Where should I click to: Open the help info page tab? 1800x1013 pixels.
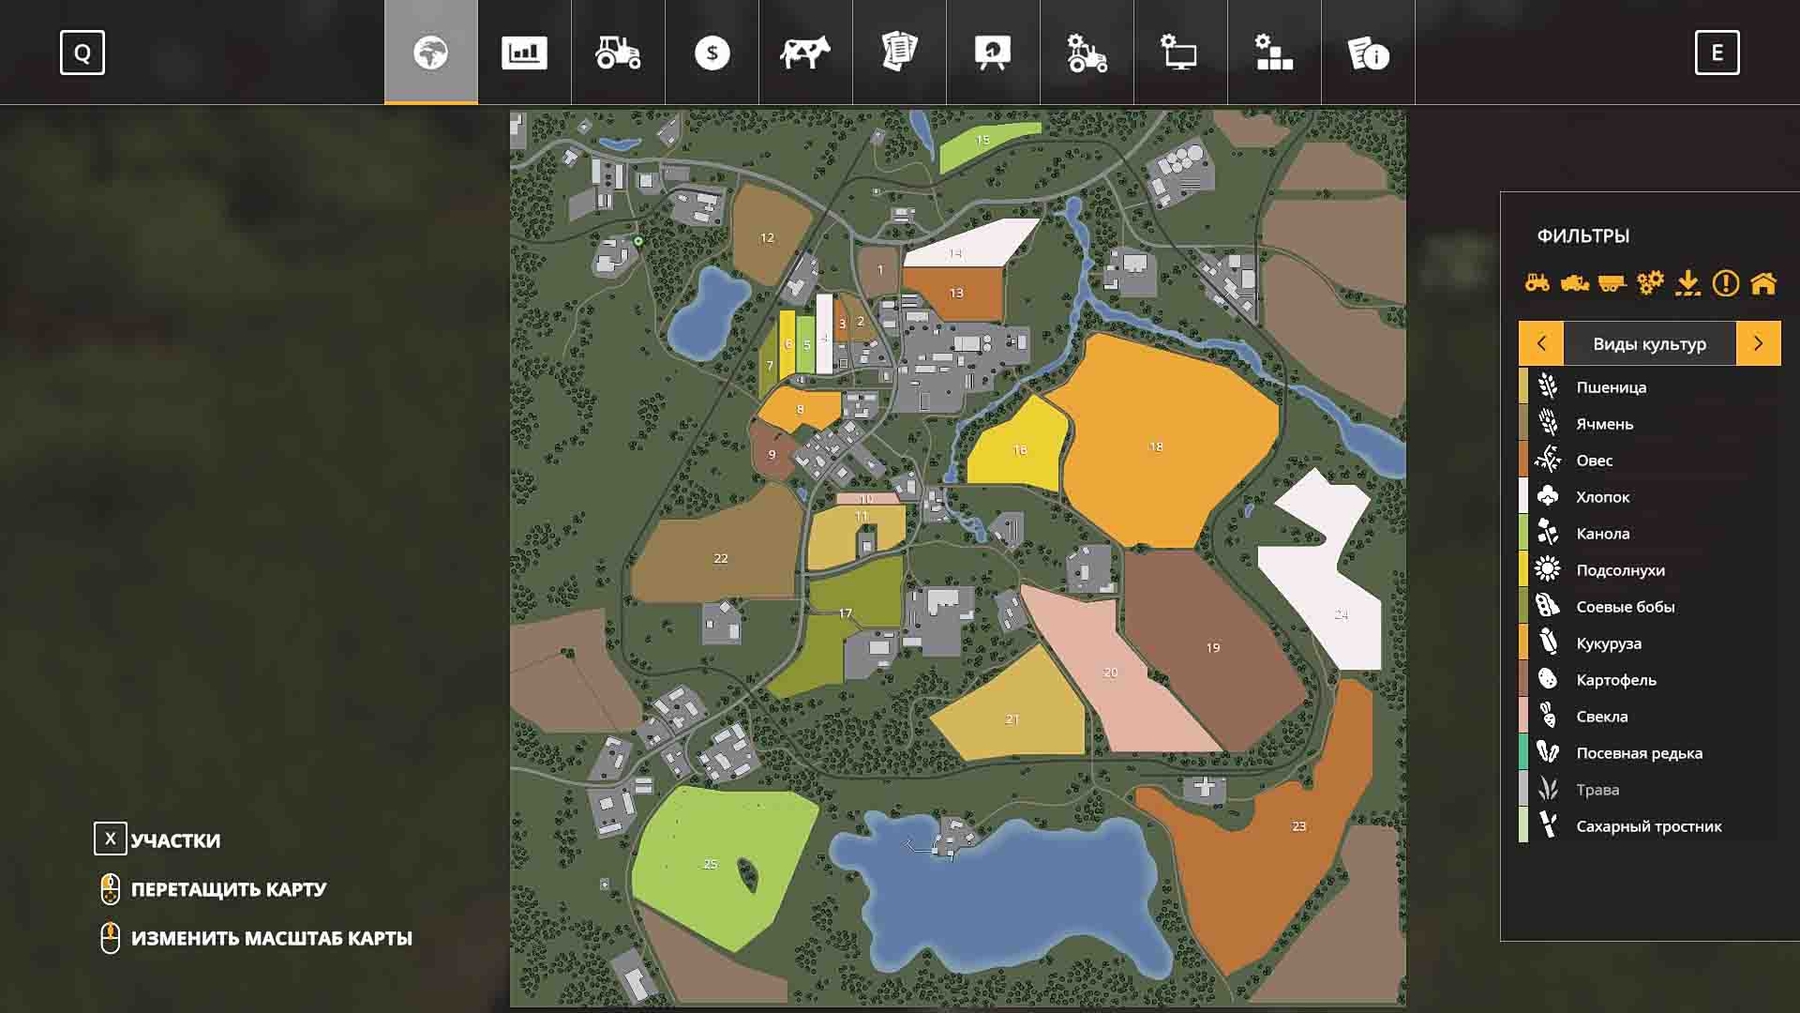coord(1368,53)
